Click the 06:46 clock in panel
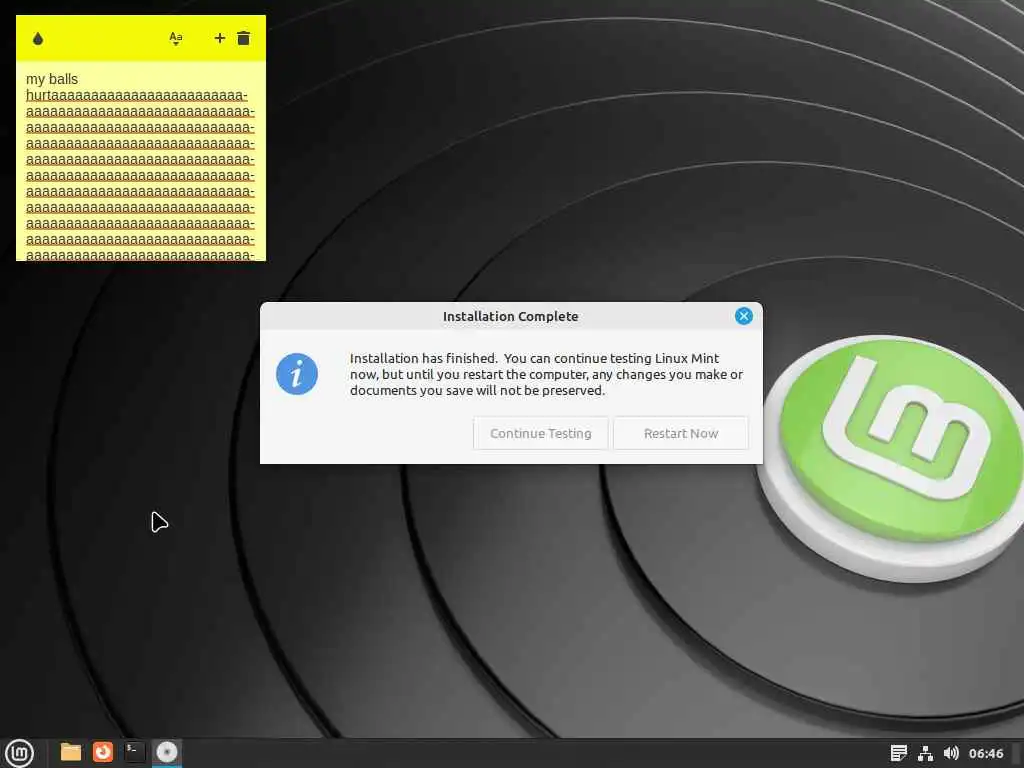 985,753
